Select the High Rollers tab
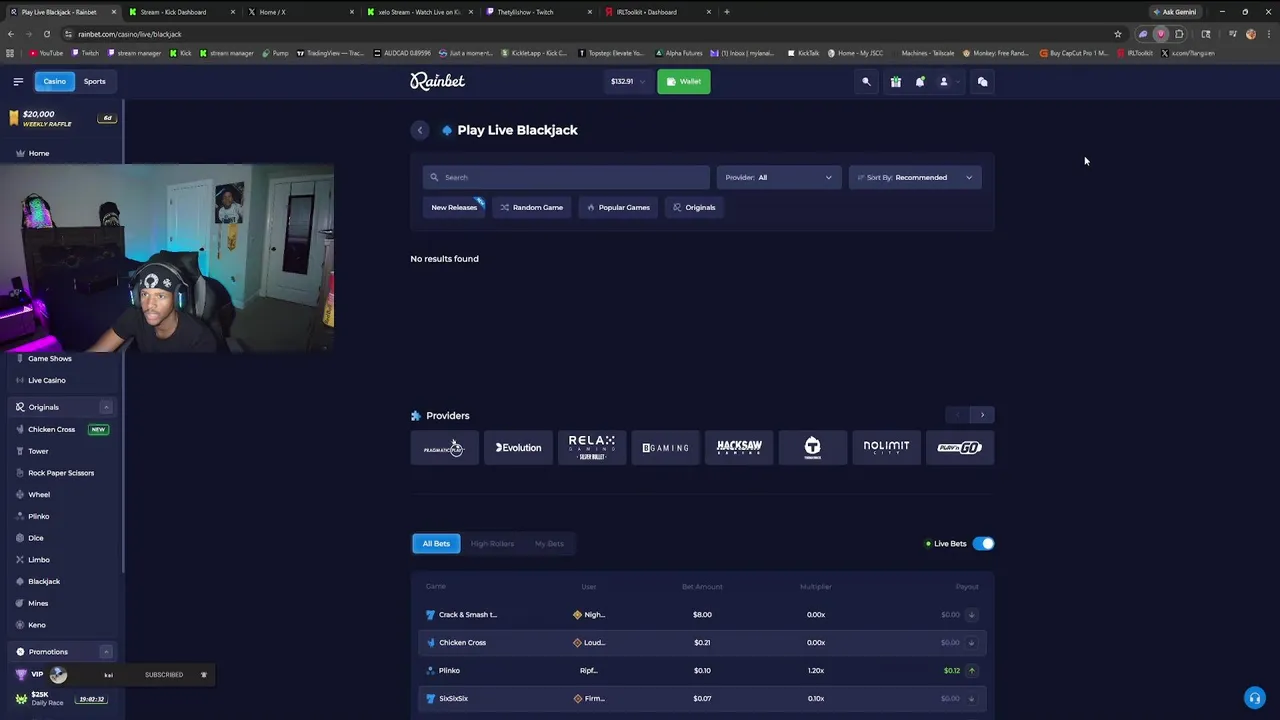1280x720 pixels. coord(492,544)
